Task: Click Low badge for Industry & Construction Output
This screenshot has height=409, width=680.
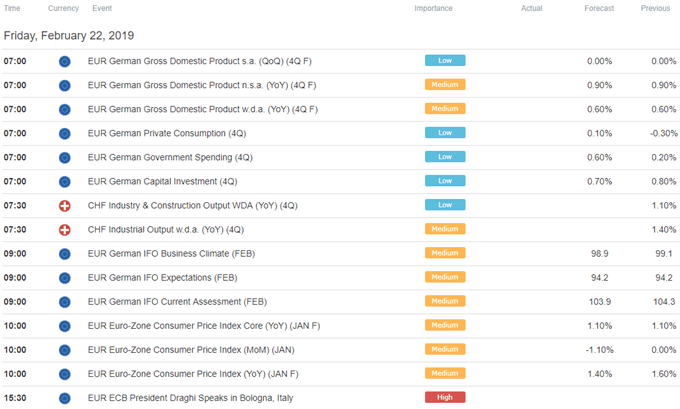Action: pyautogui.click(x=445, y=205)
